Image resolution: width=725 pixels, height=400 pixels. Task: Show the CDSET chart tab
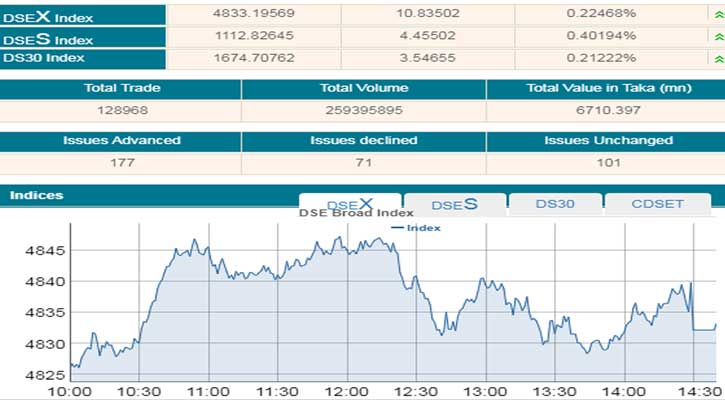point(657,204)
